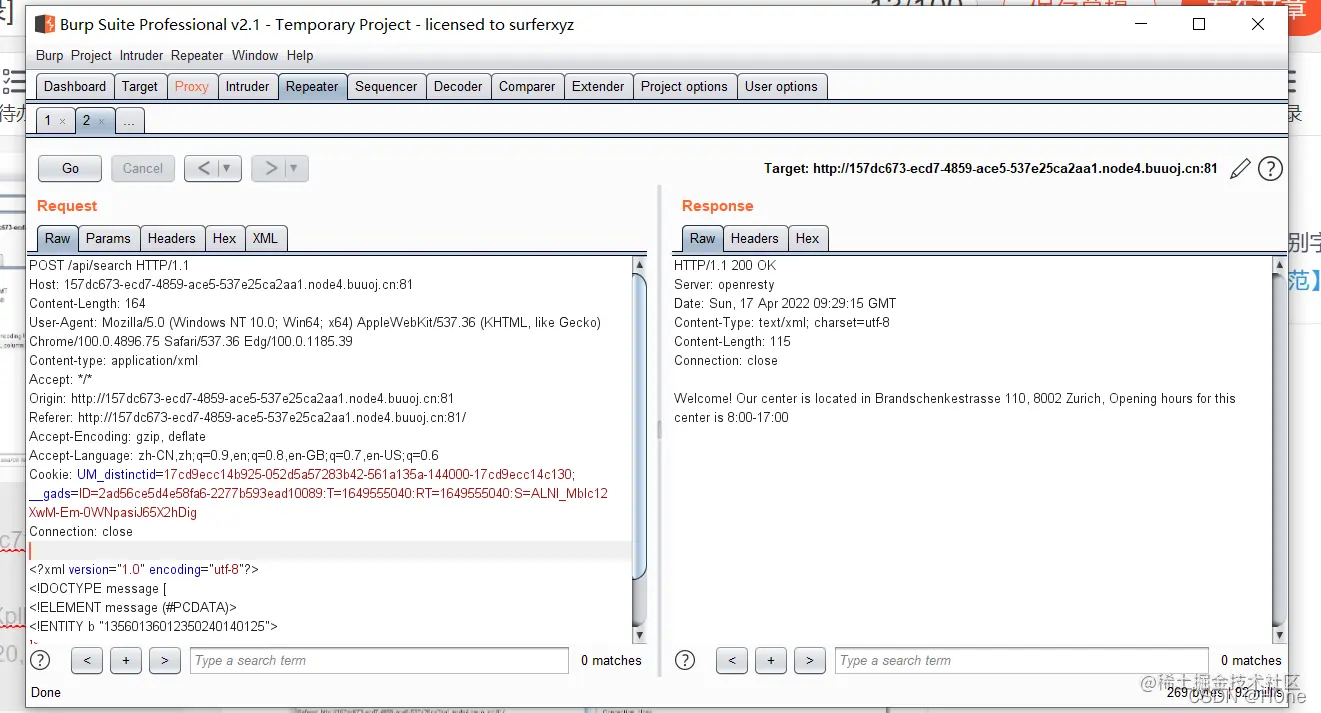Click the Burp Suite logo icon in title bar
Image resolution: width=1321 pixels, height=713 pixels.
pos(45,24)
